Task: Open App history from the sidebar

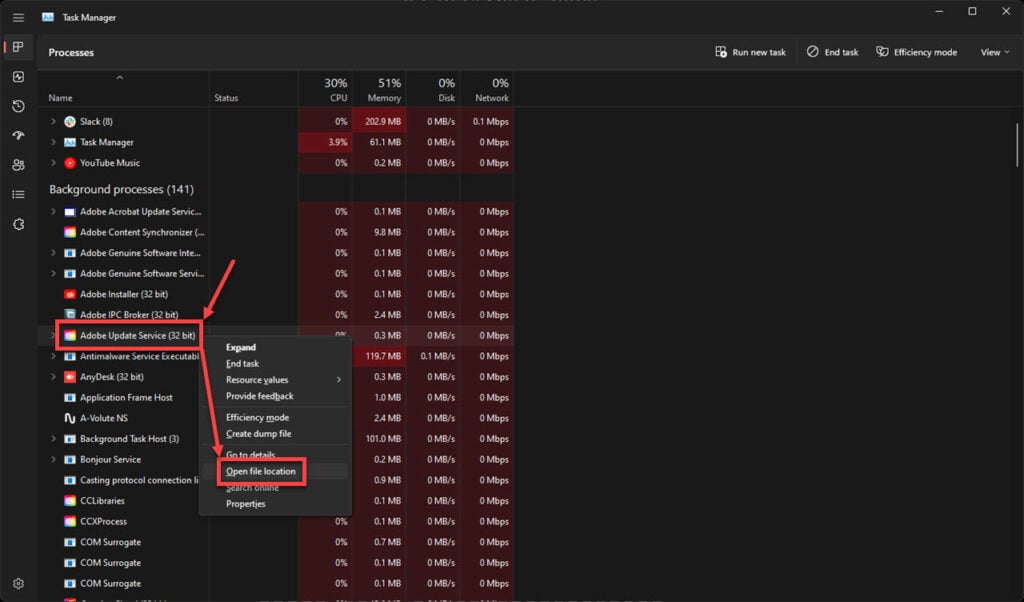Action: pos(18,106)
